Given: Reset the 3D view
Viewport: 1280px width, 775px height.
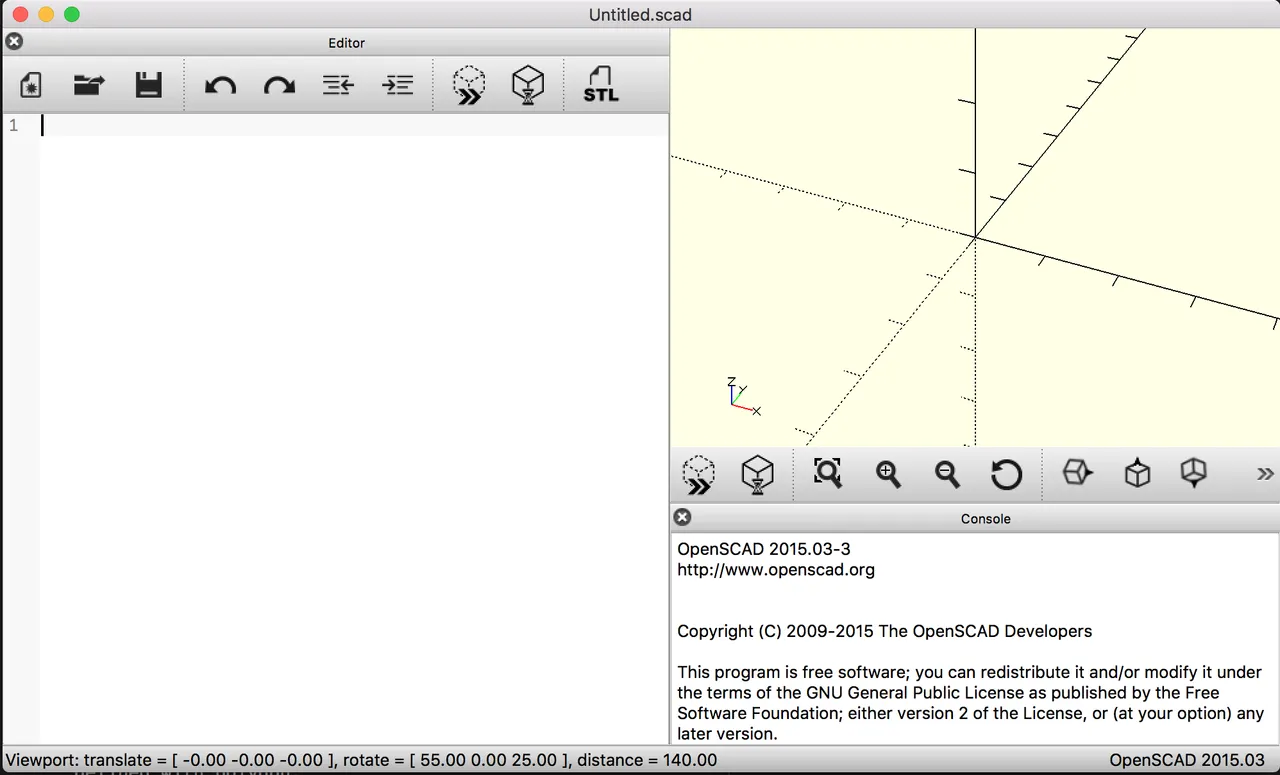Looking at the screenshot, I should 1006,474.
